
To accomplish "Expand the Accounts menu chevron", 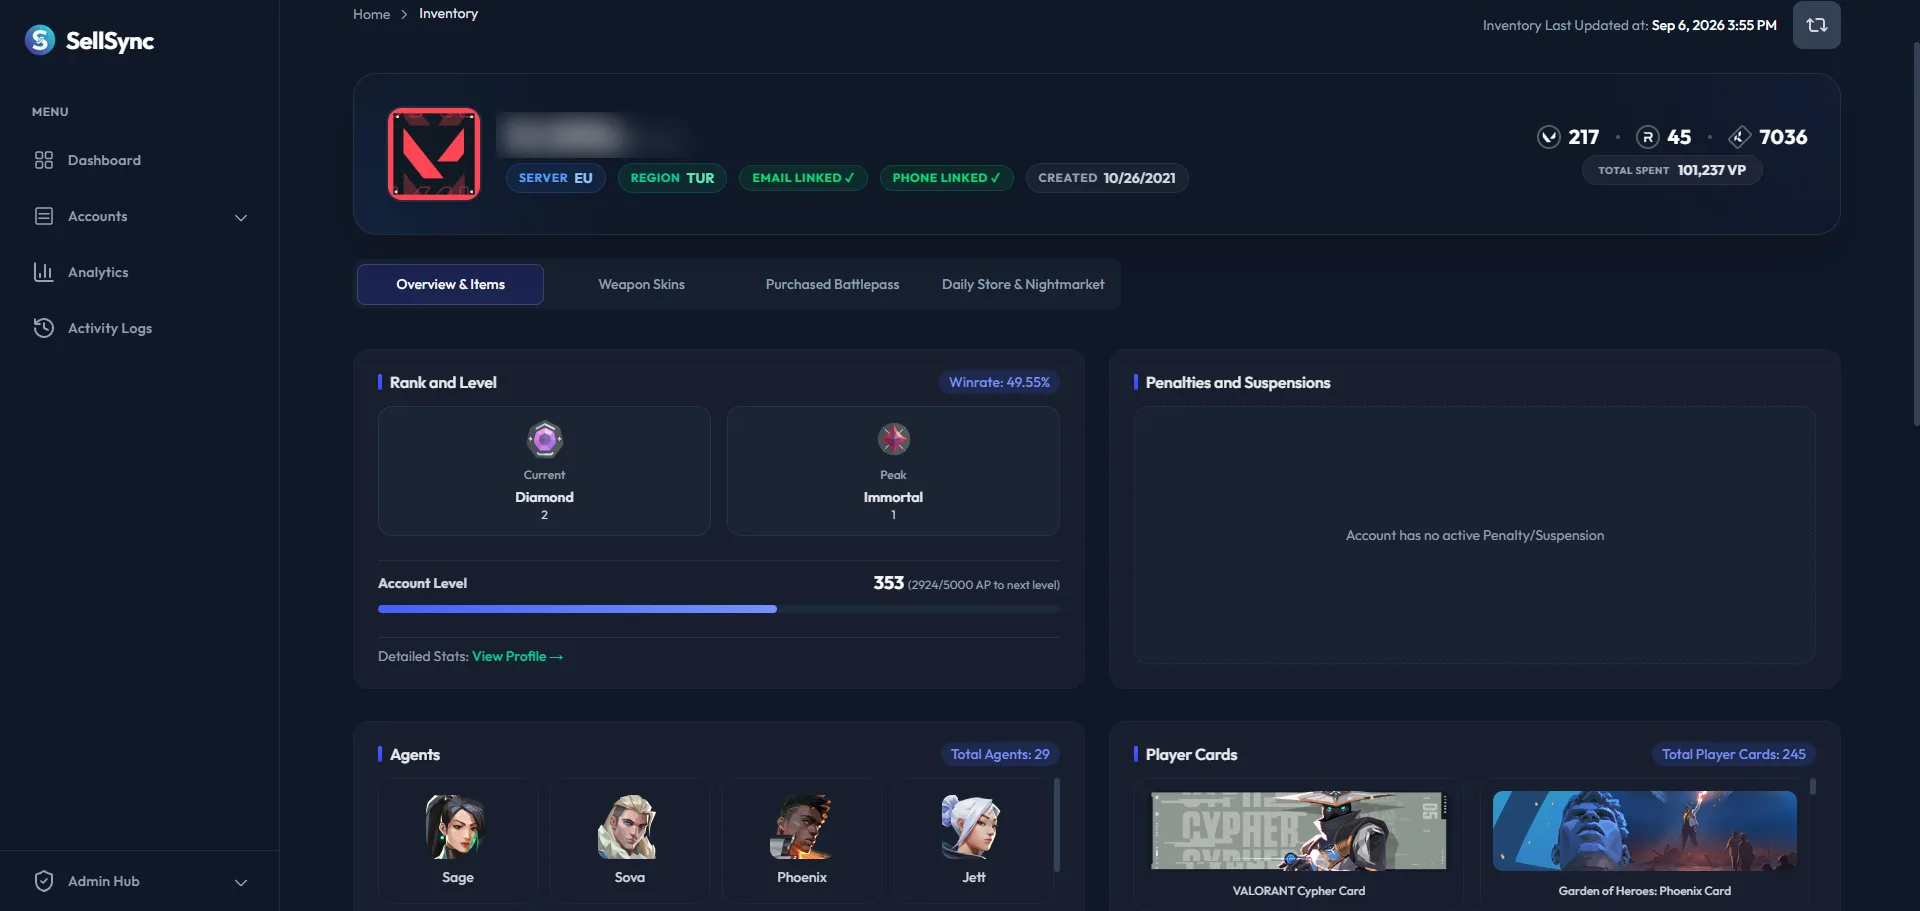I will (241, 217).
